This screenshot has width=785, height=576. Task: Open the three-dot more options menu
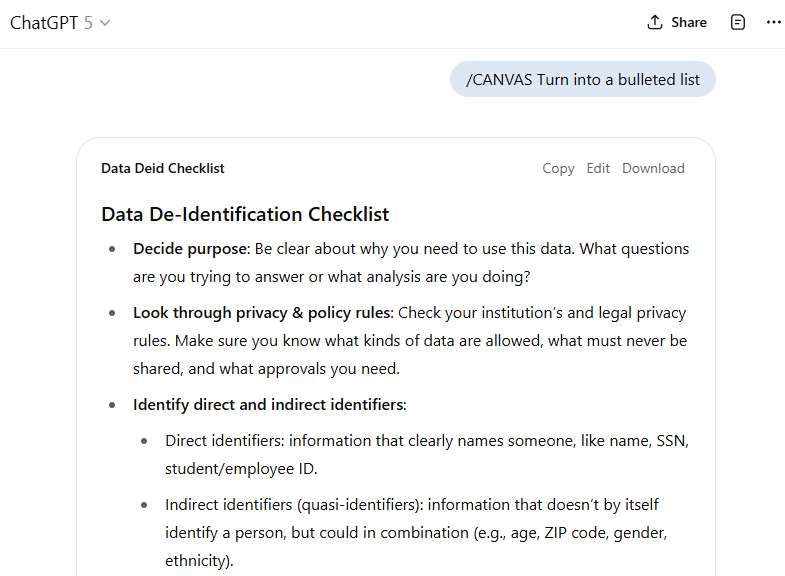tap(773, 22)
